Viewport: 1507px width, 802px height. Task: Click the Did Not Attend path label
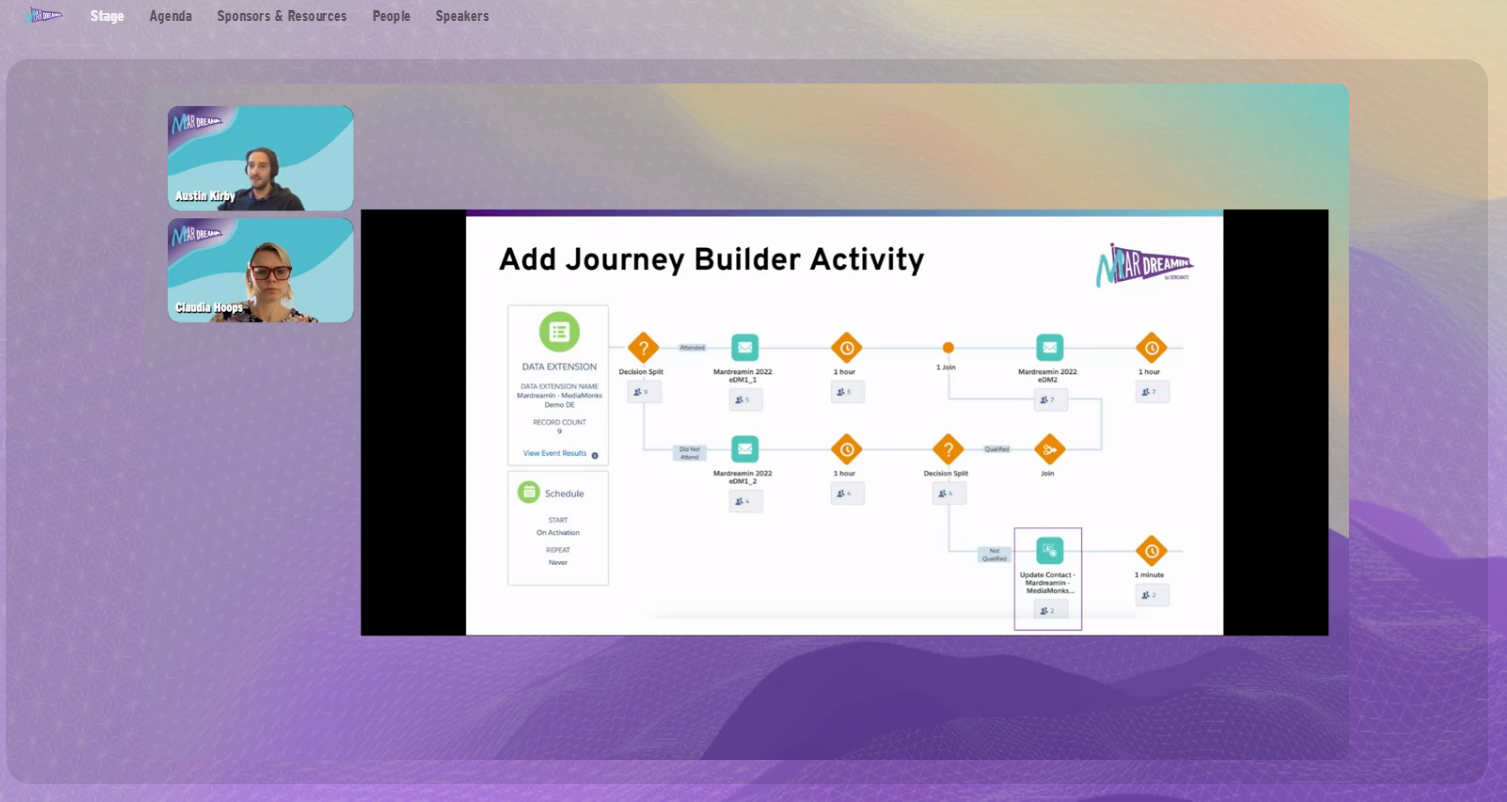coord(690,453)
